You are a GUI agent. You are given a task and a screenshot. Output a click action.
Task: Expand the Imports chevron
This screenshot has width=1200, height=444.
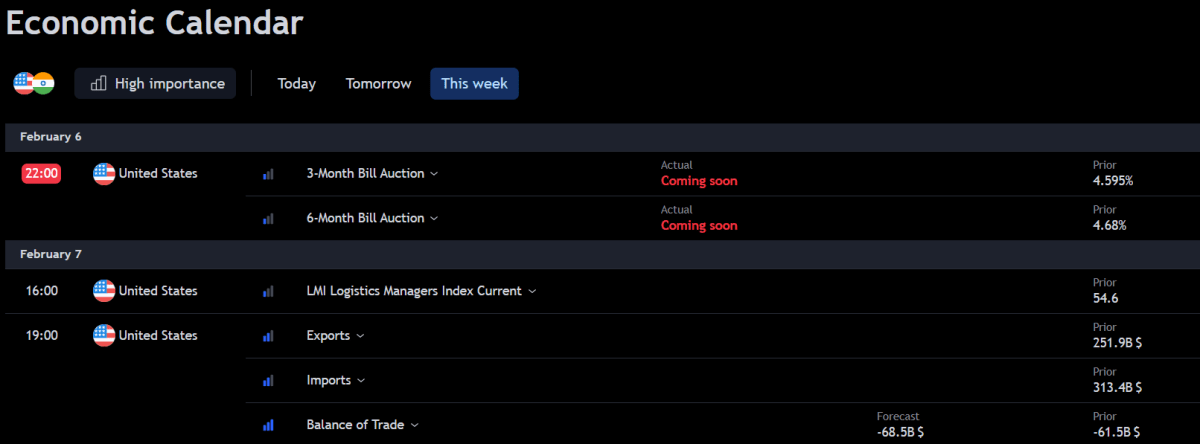click(361, 381)
